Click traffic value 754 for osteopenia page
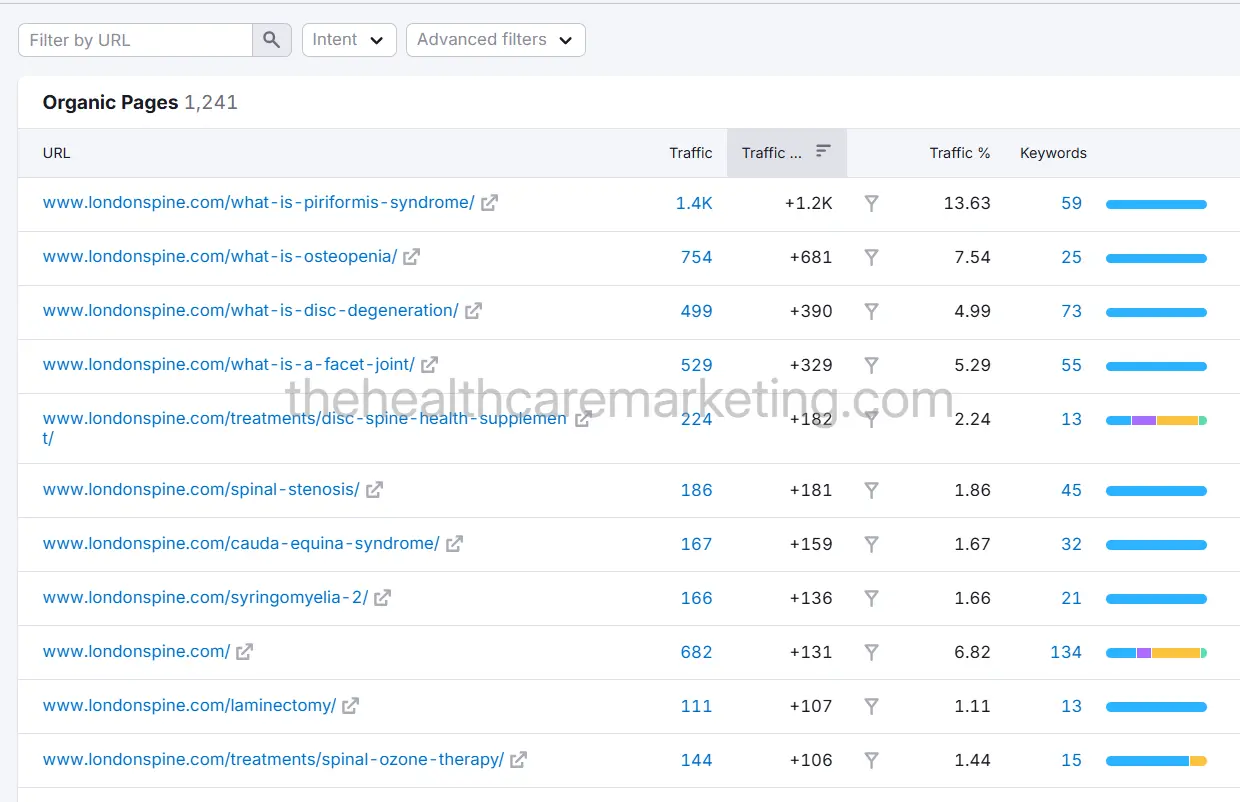The width and height of the screenshot is (1240, 802). click(x=696, y=257)
